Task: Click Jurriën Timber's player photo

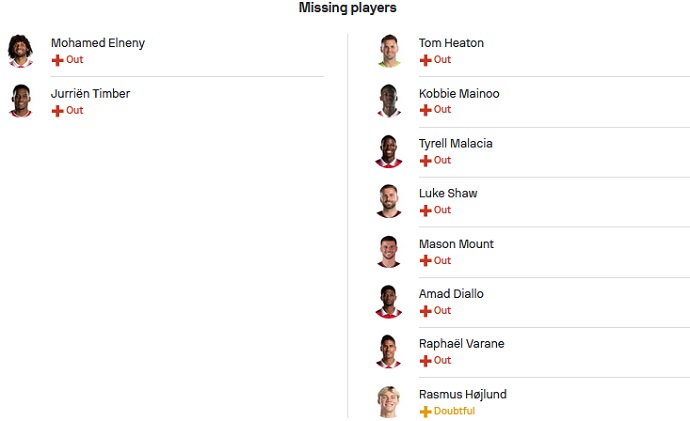Action: 20,100
